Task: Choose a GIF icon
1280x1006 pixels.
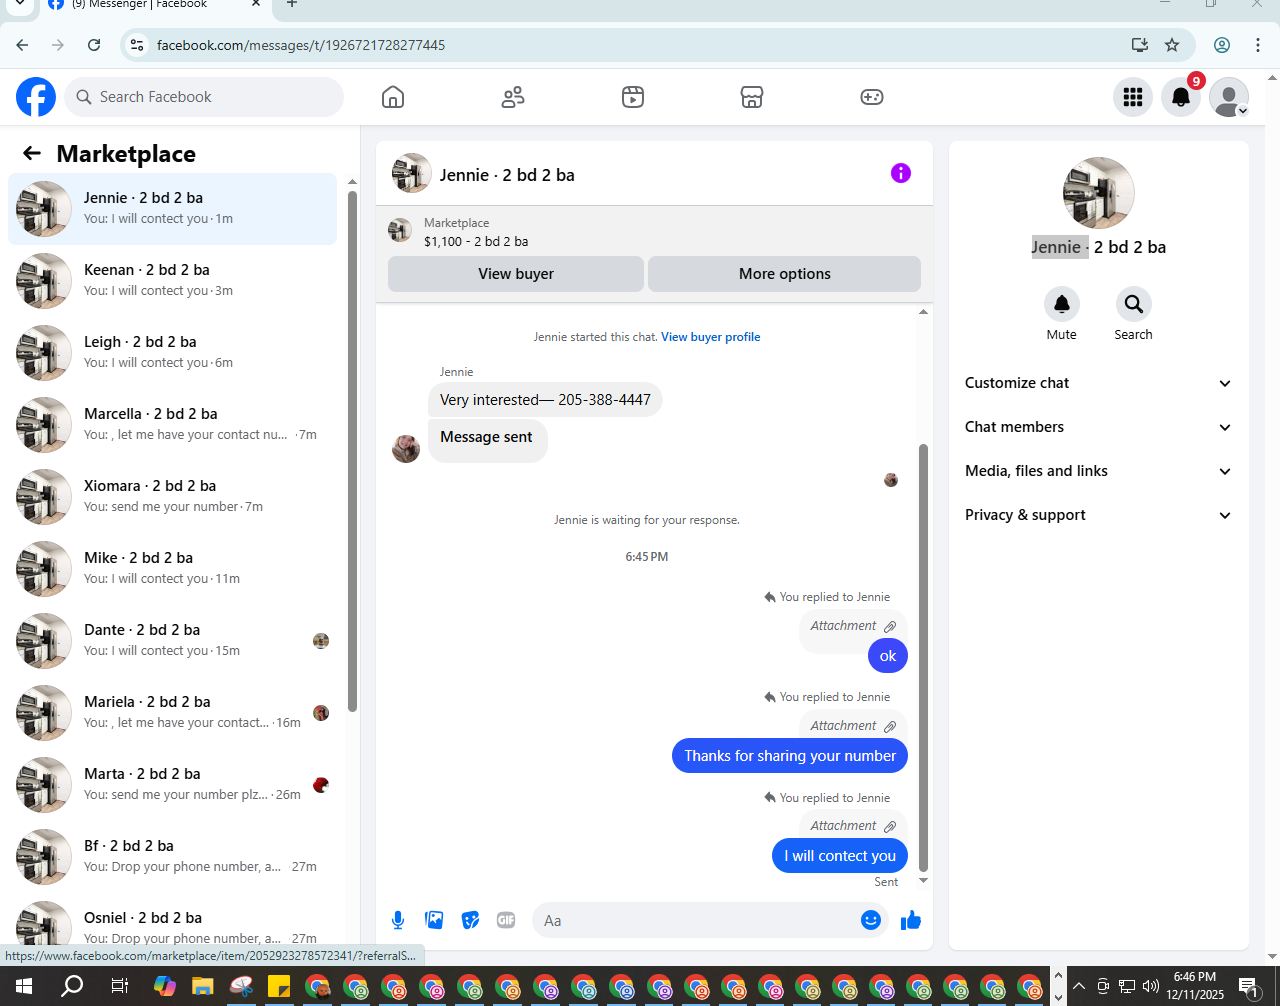Action: tap(506, 920)
